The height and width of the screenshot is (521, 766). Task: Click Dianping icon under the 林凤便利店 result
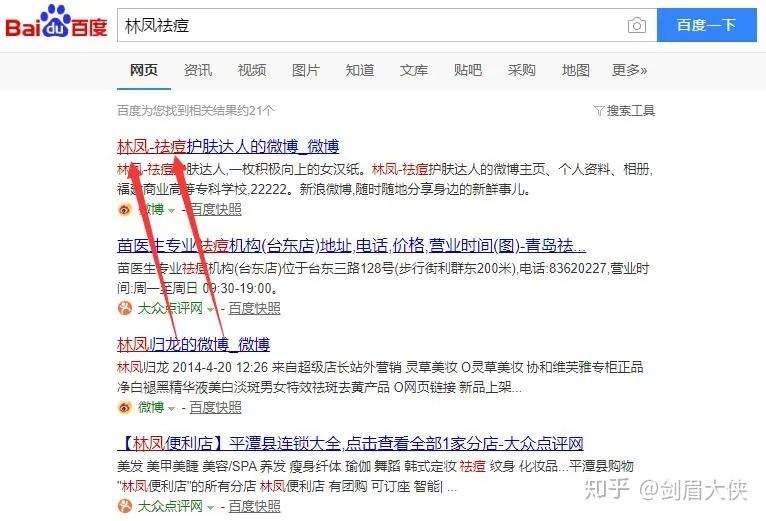pyautogui.click(x=125, y=506)
